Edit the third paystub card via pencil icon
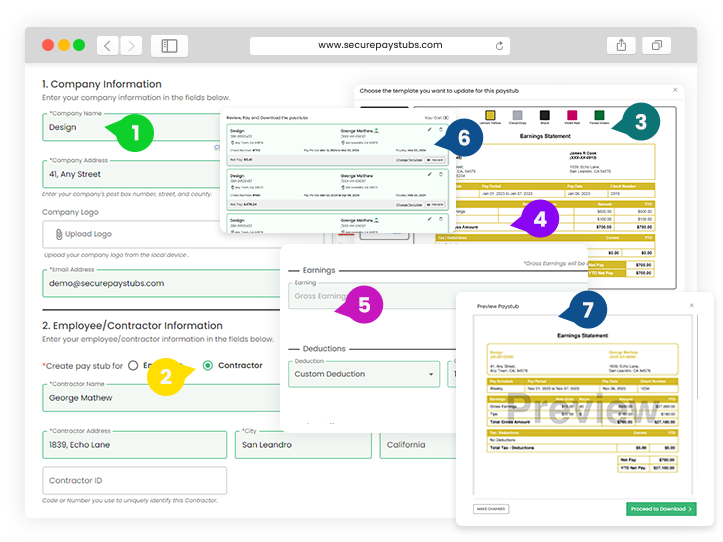 pyautogui.click(x=430, y=219)
